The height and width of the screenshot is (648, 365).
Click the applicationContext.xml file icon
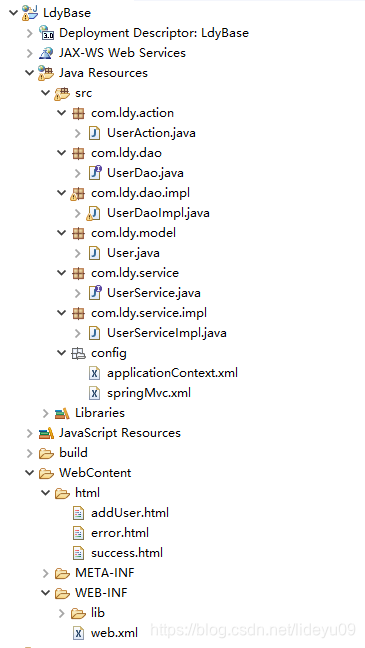[95, 373]
